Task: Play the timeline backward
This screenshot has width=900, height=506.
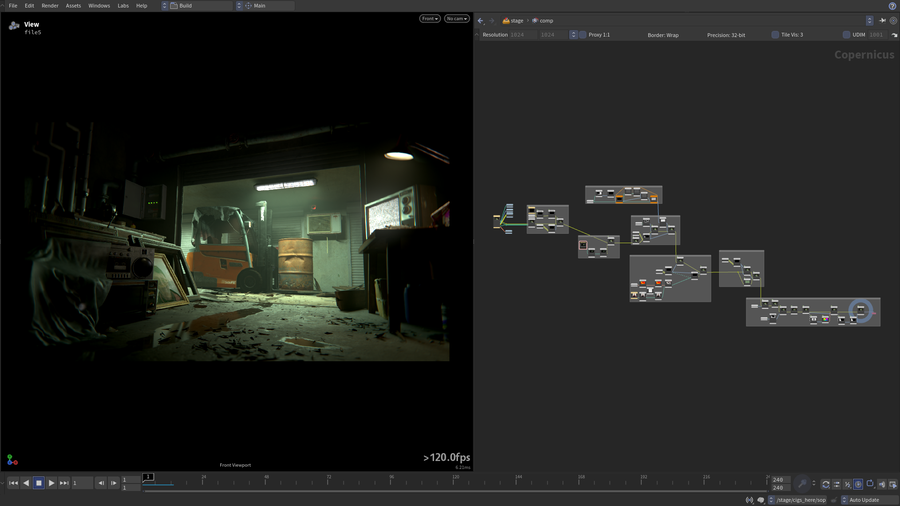Action: point(26,483)
